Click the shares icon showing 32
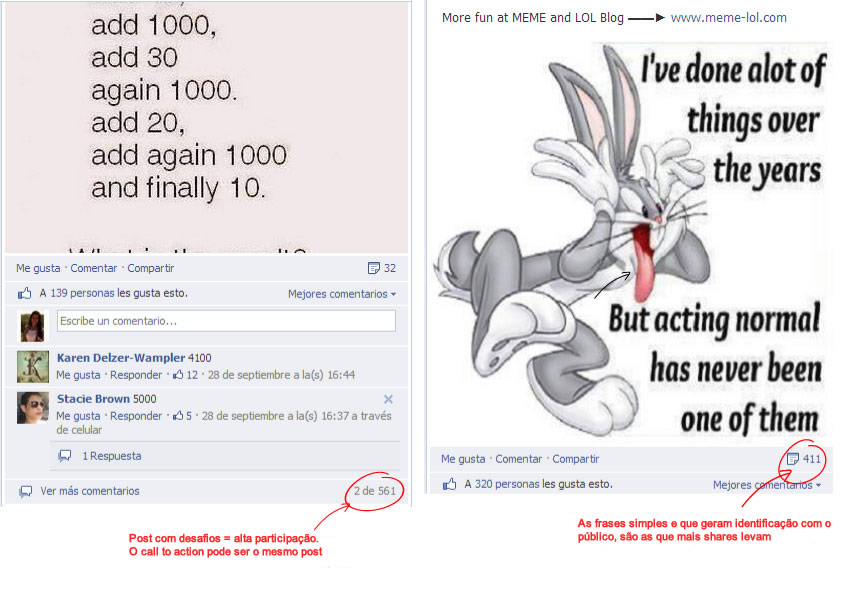 pos(374,268)
